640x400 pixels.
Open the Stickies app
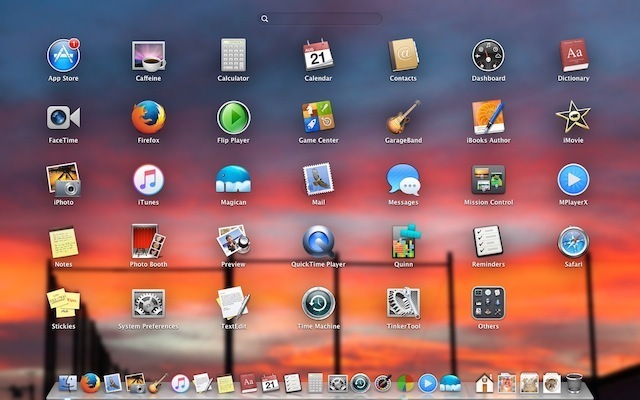[x=63, y=304]
